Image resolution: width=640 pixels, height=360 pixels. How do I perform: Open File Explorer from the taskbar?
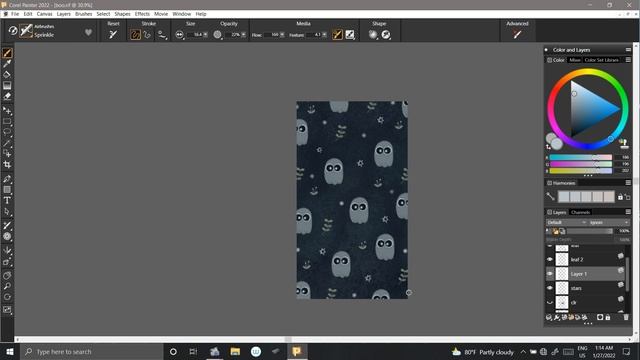click(235, 351)
